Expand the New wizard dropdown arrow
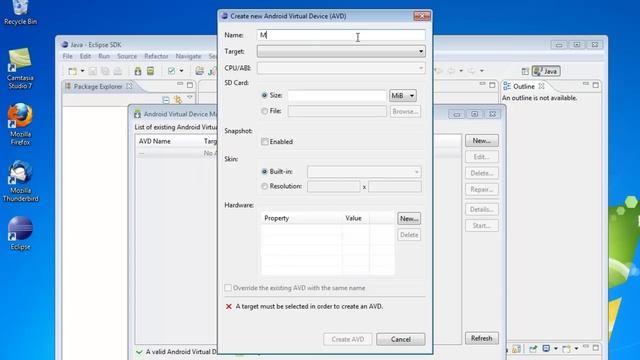Screen dimensions: 640x360 pos(82,71)
